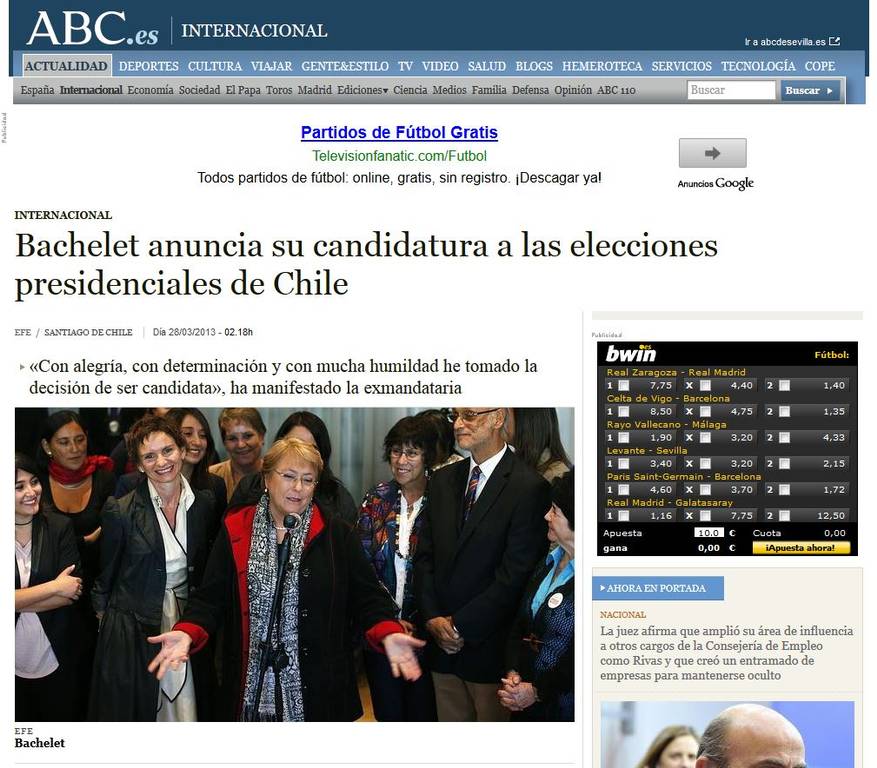877x768 pixels.
Task: Click arrow marker in Ahora en Portada header
Action: pyautogui.click(x=602, y=588)
